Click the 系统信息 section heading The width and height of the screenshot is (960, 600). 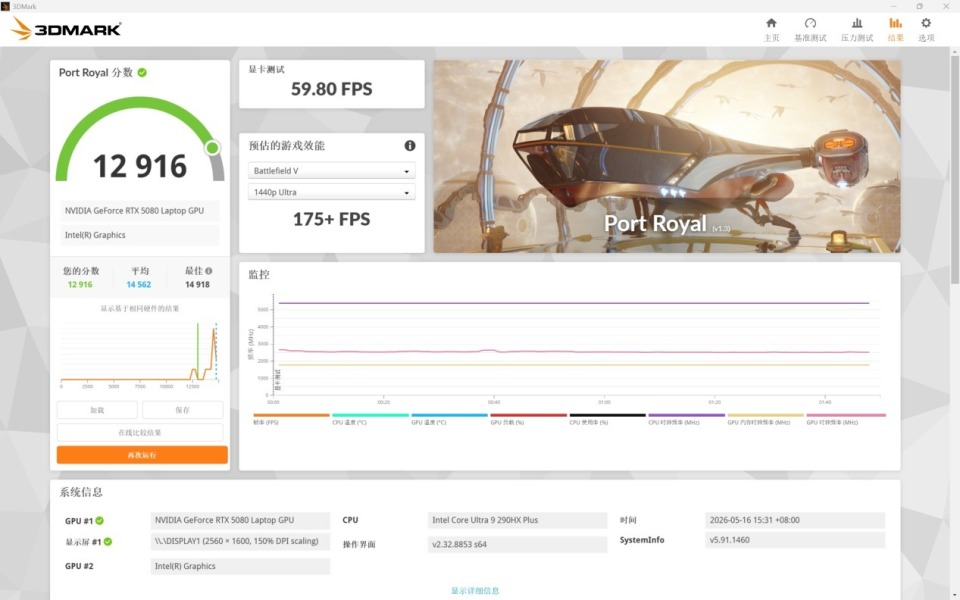click(81, 492)
